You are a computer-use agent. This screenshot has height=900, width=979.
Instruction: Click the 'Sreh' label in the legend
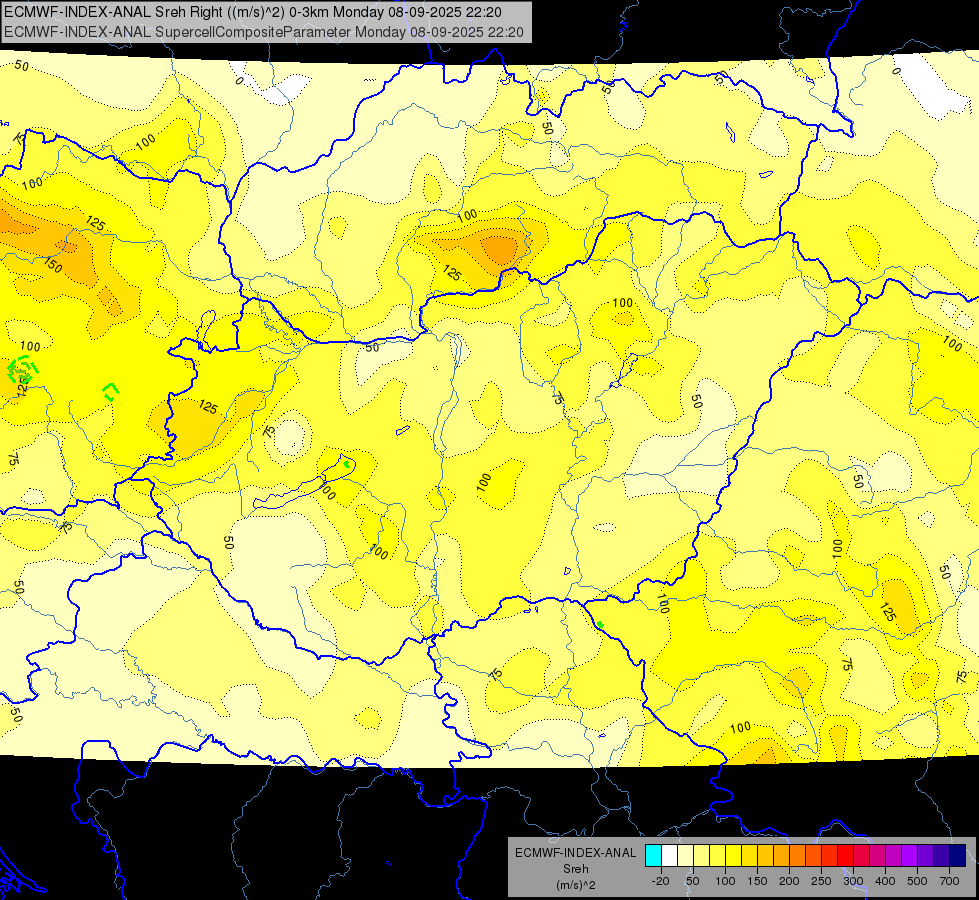pyautogui.click(x=575, y=869)
